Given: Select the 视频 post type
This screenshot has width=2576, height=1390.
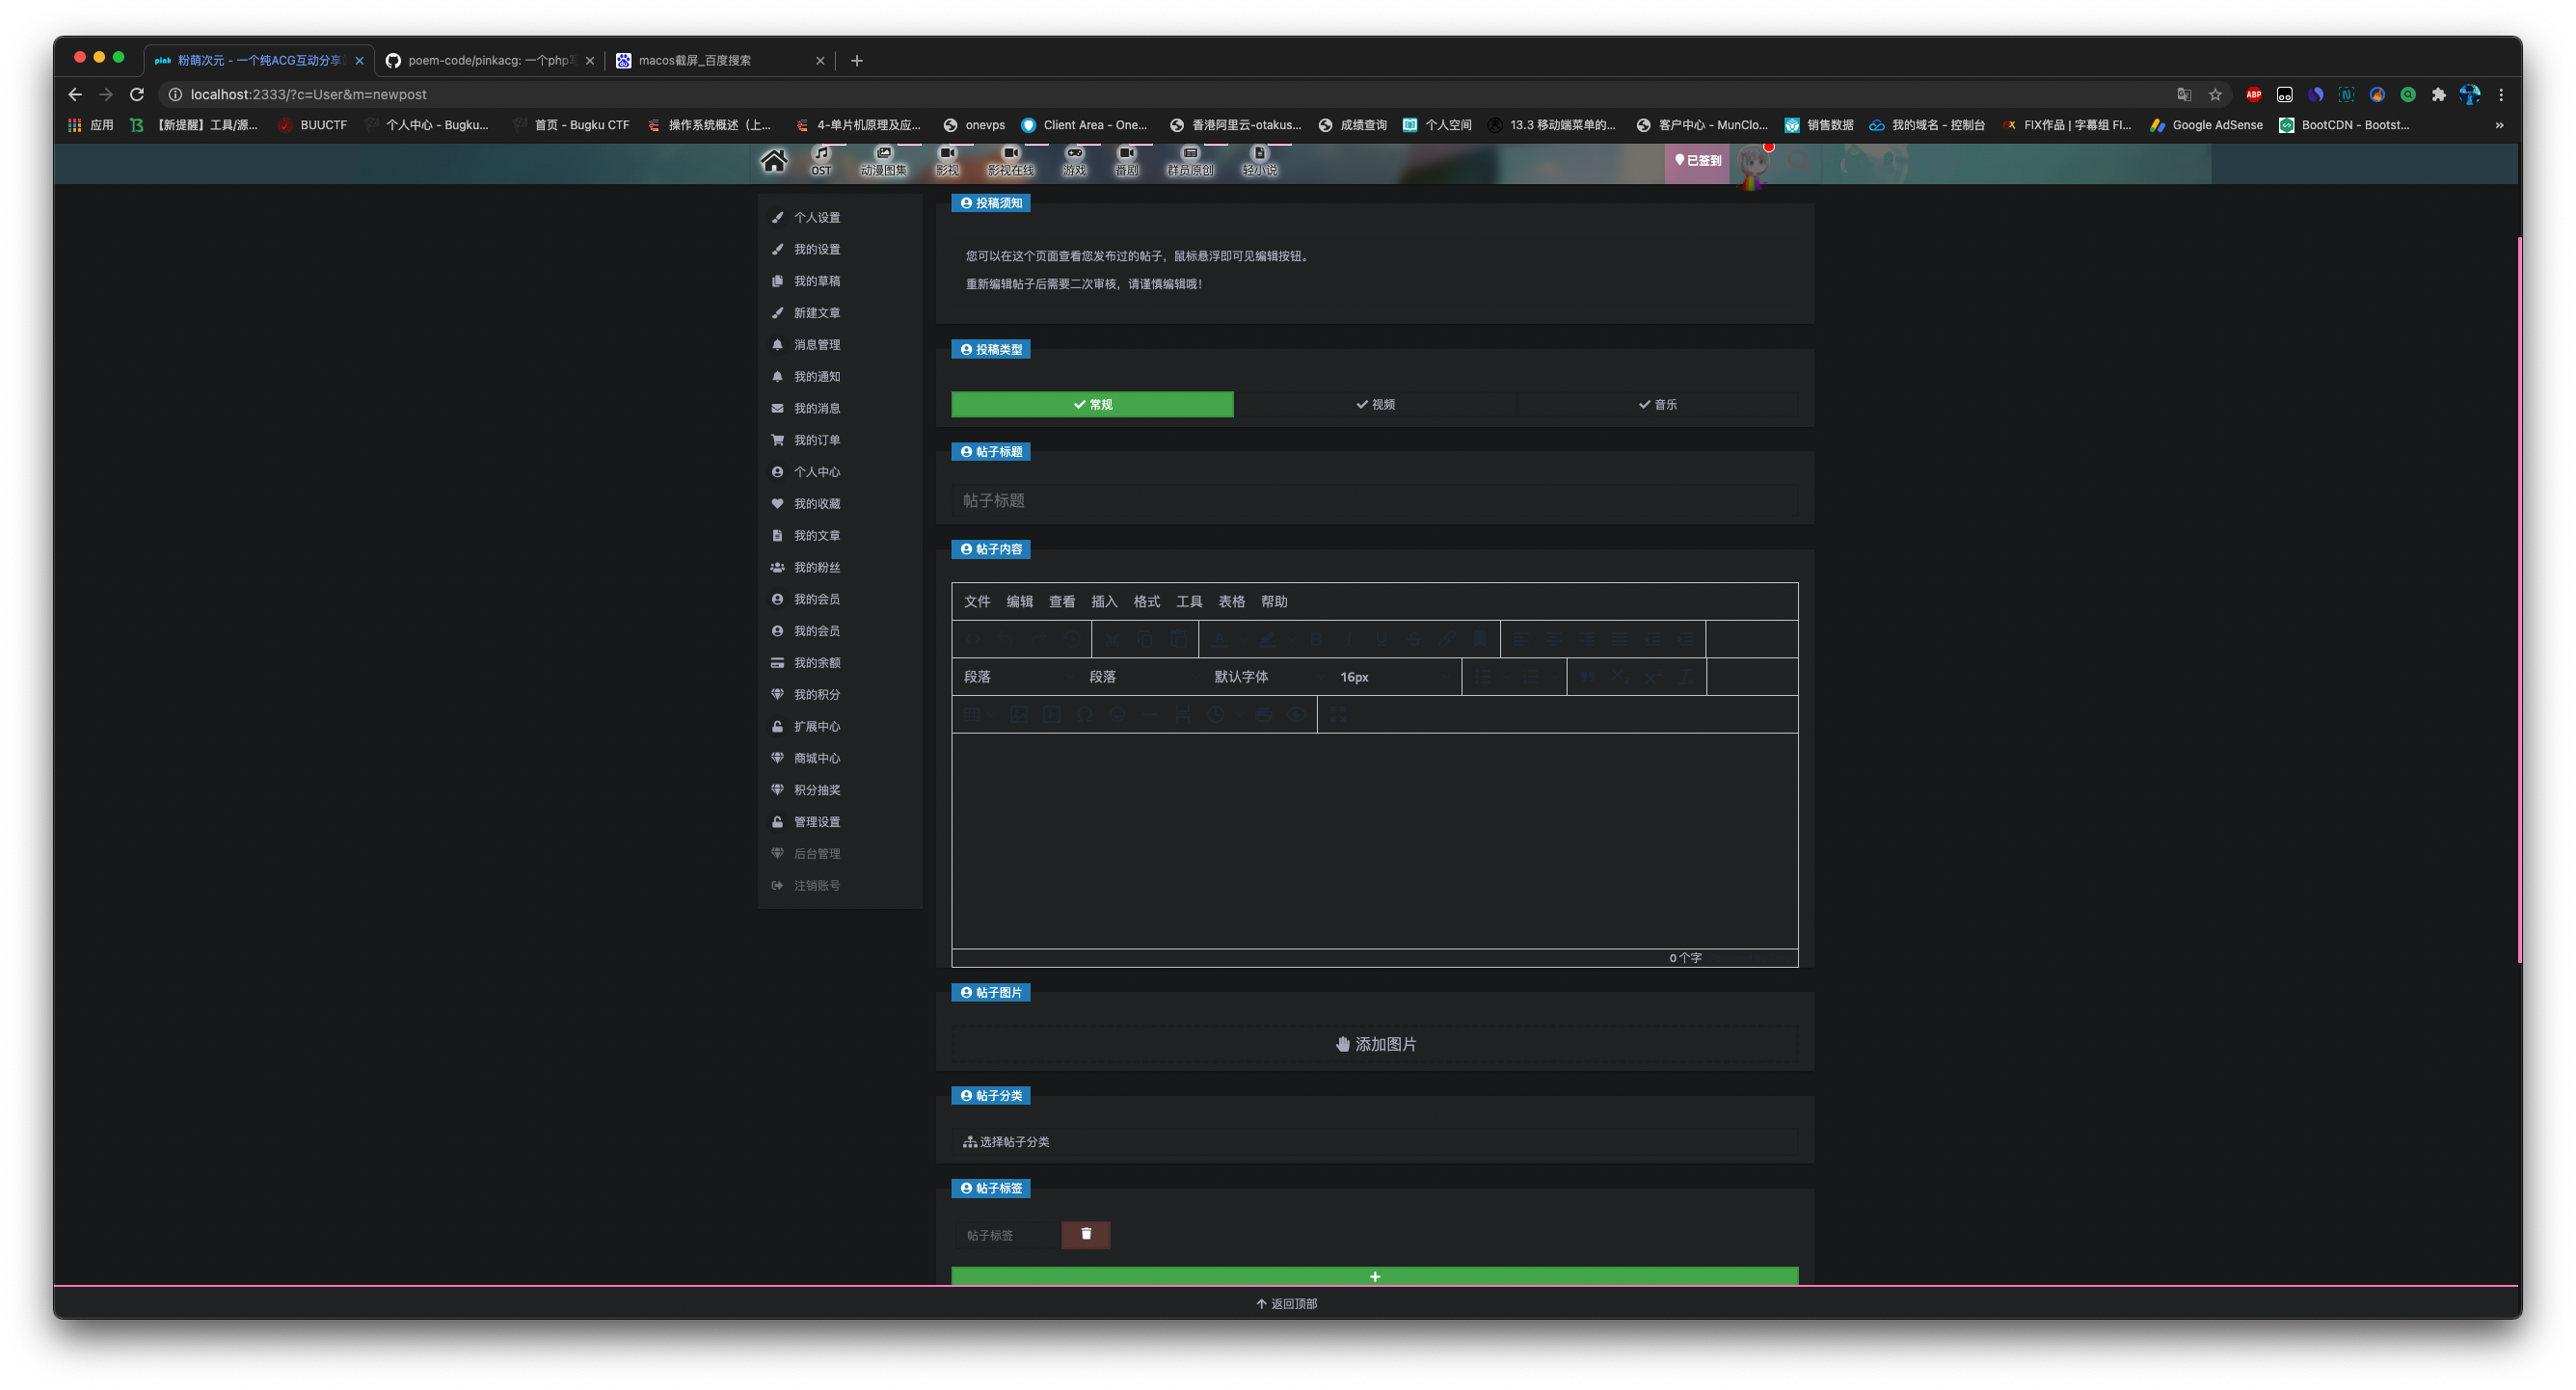Looking at the screenshot, I should pyautogui.click(x=1375, y=404).
